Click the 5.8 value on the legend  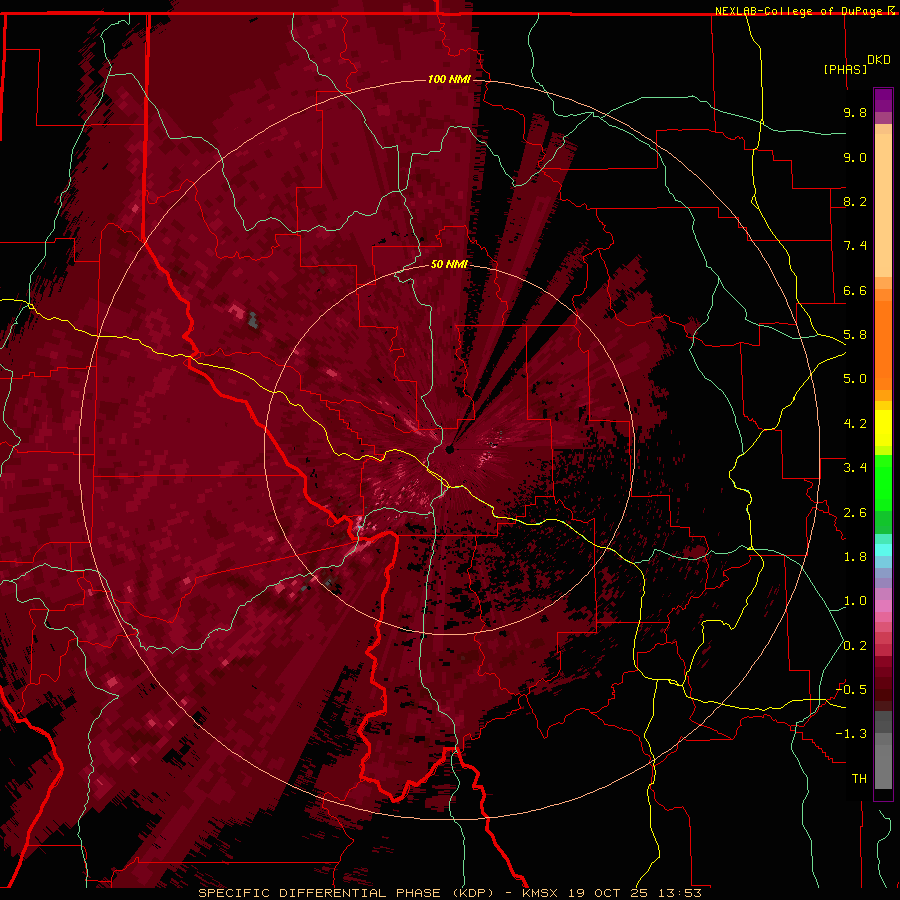point(855,335)
